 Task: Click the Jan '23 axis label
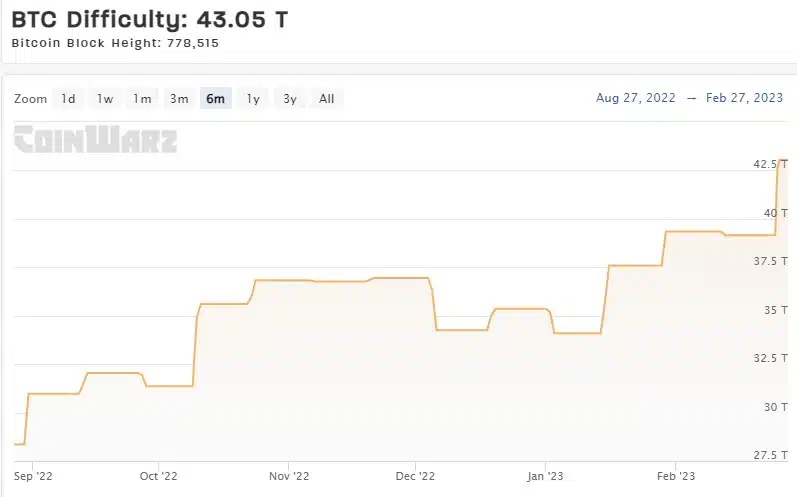[x=545, y=476]
